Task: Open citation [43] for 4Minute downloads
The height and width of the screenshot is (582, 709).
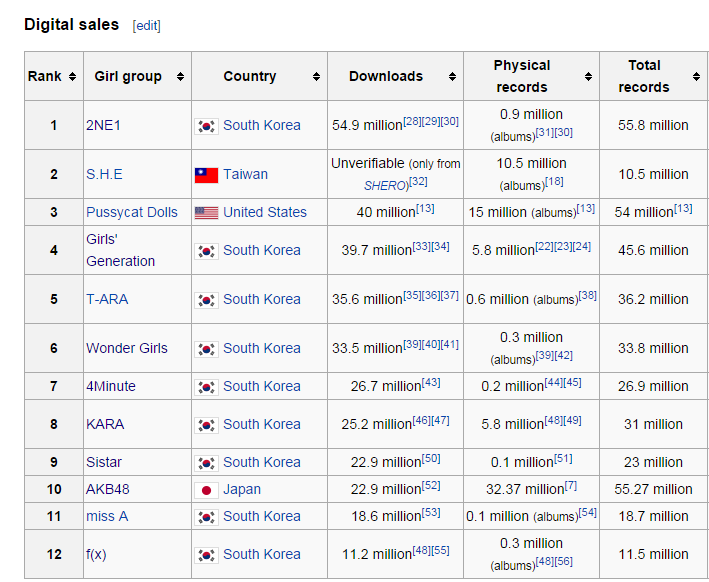Action: pos(431,383)
